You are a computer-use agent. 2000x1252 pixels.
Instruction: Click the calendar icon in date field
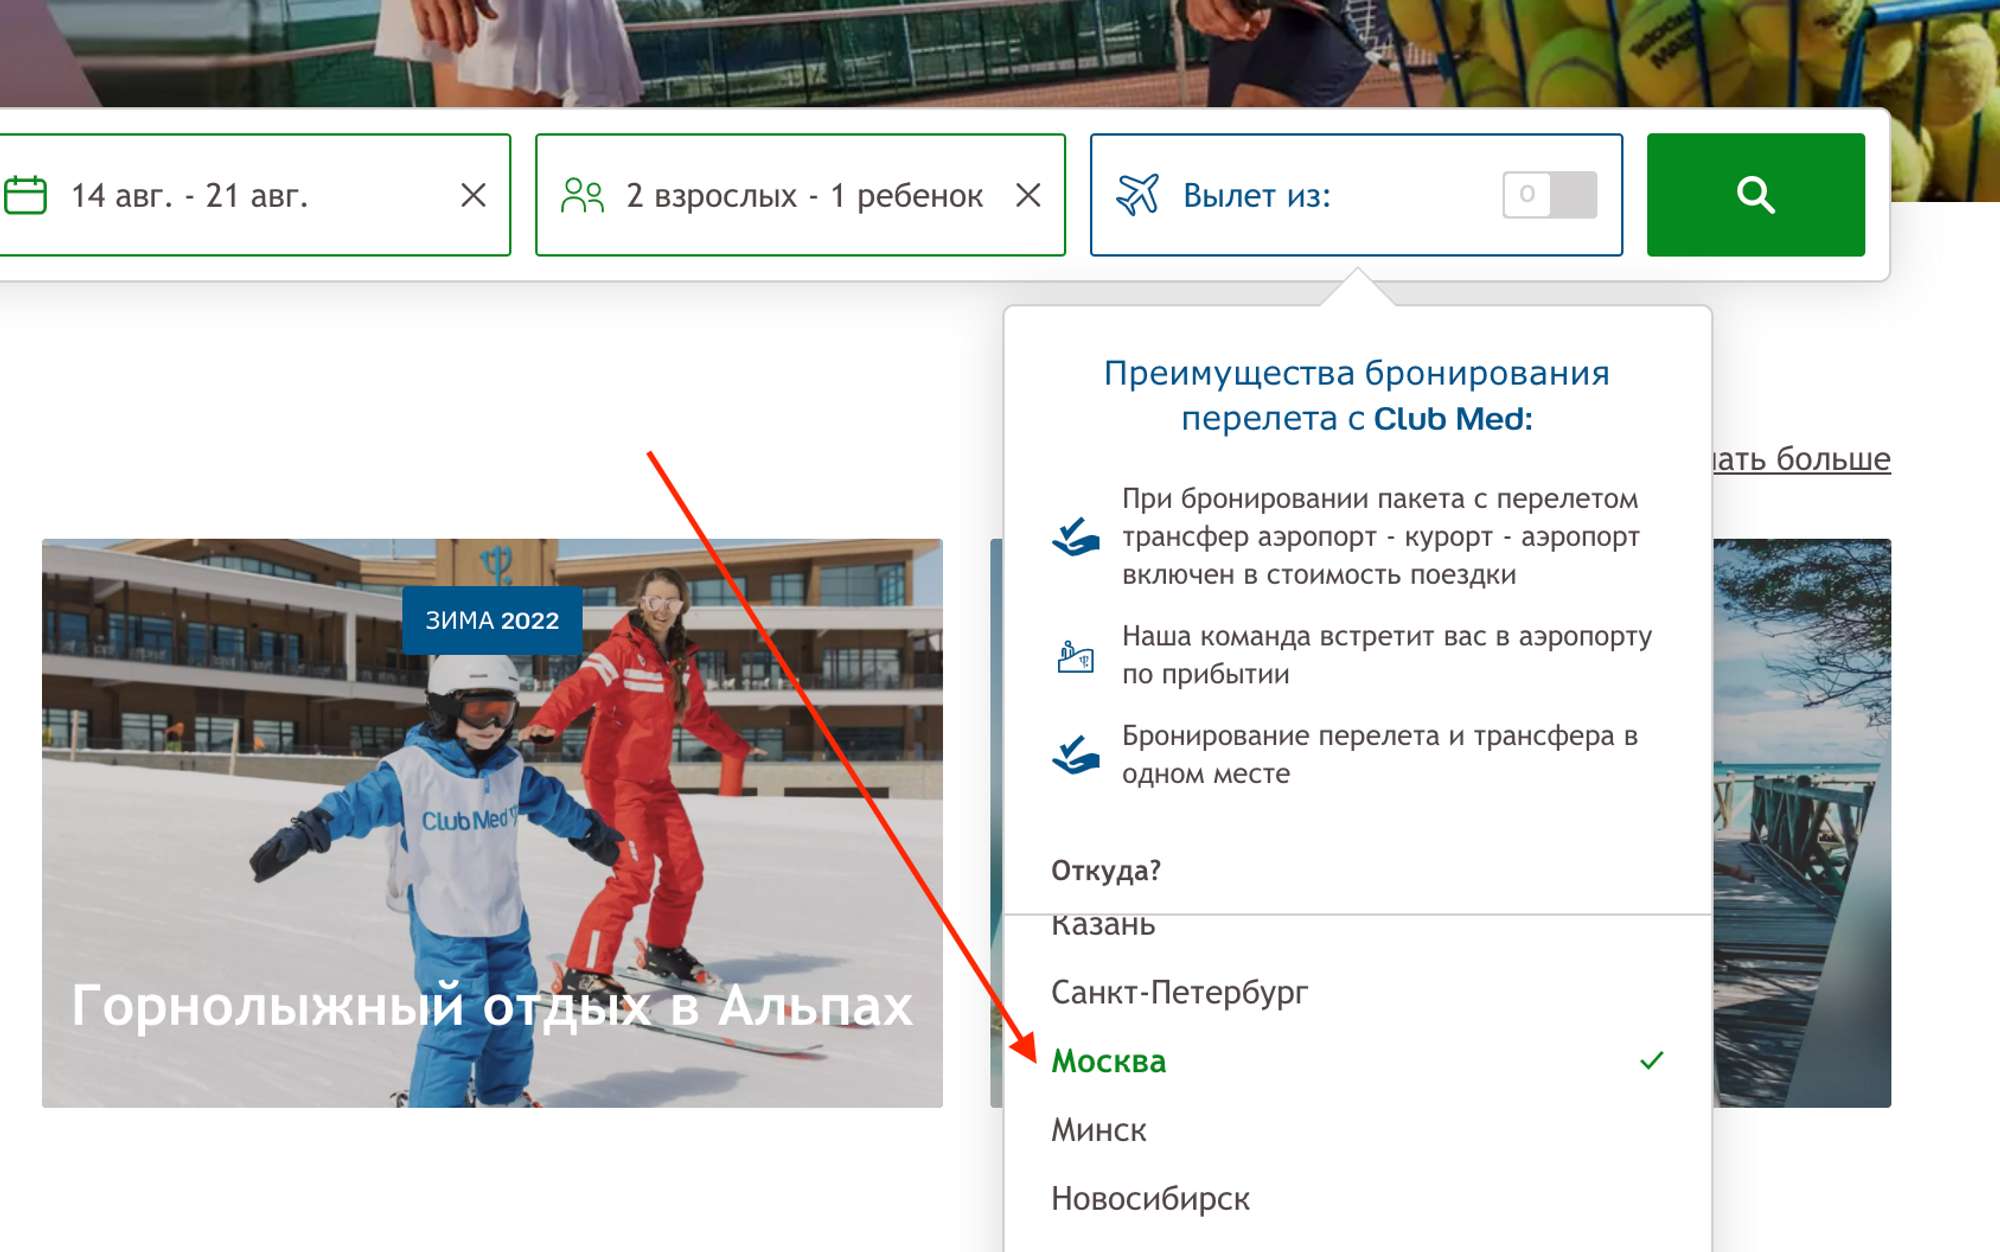point(26,195)
